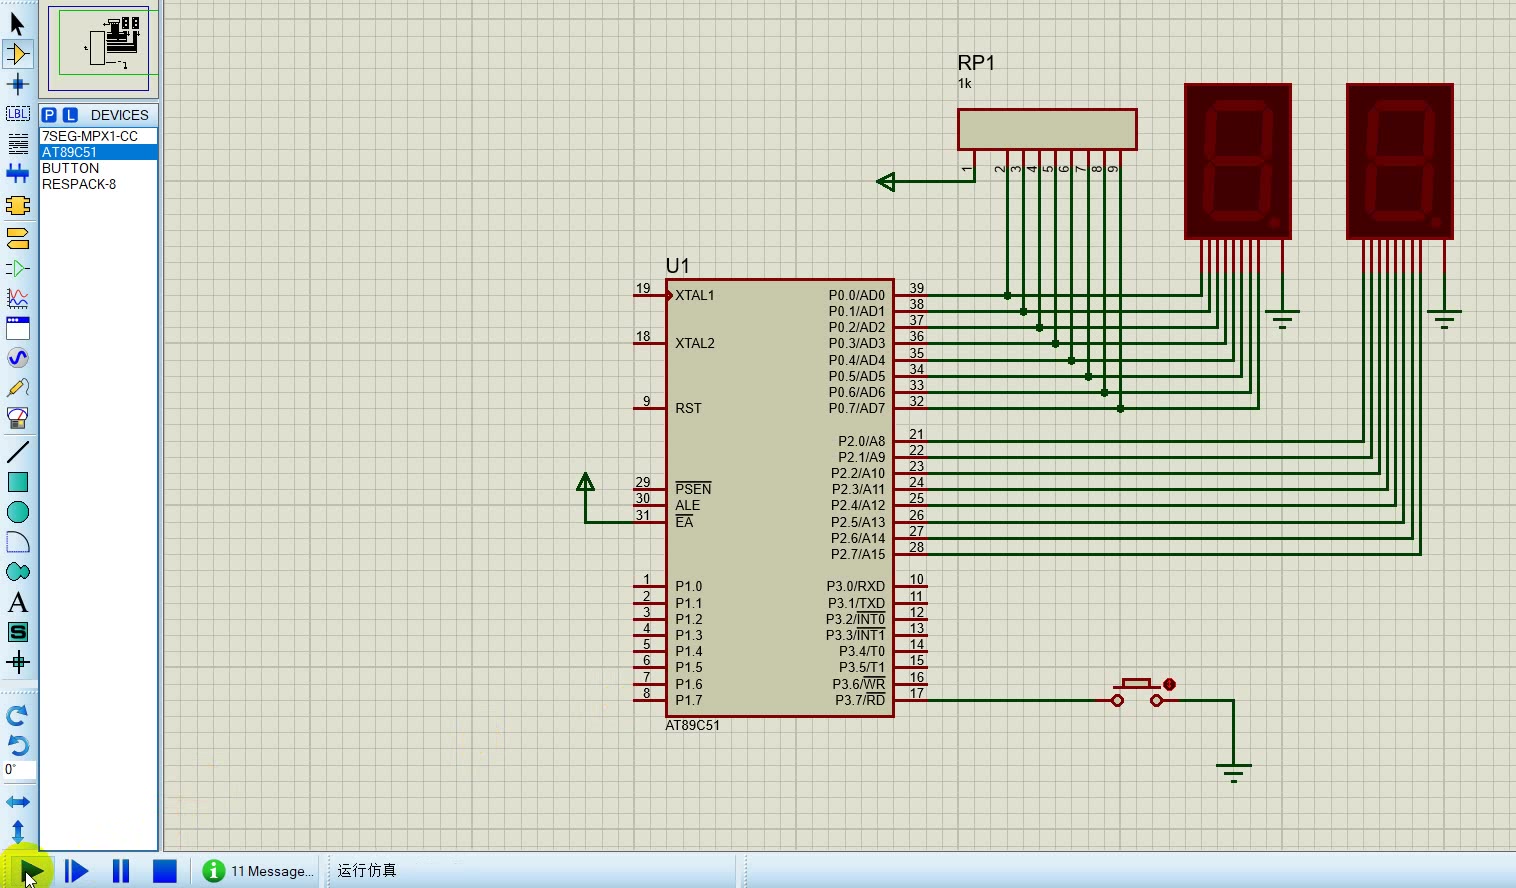Click the horizontal mirror (X-flip) icon
The image size is (1516, 888).
point(17,802)
